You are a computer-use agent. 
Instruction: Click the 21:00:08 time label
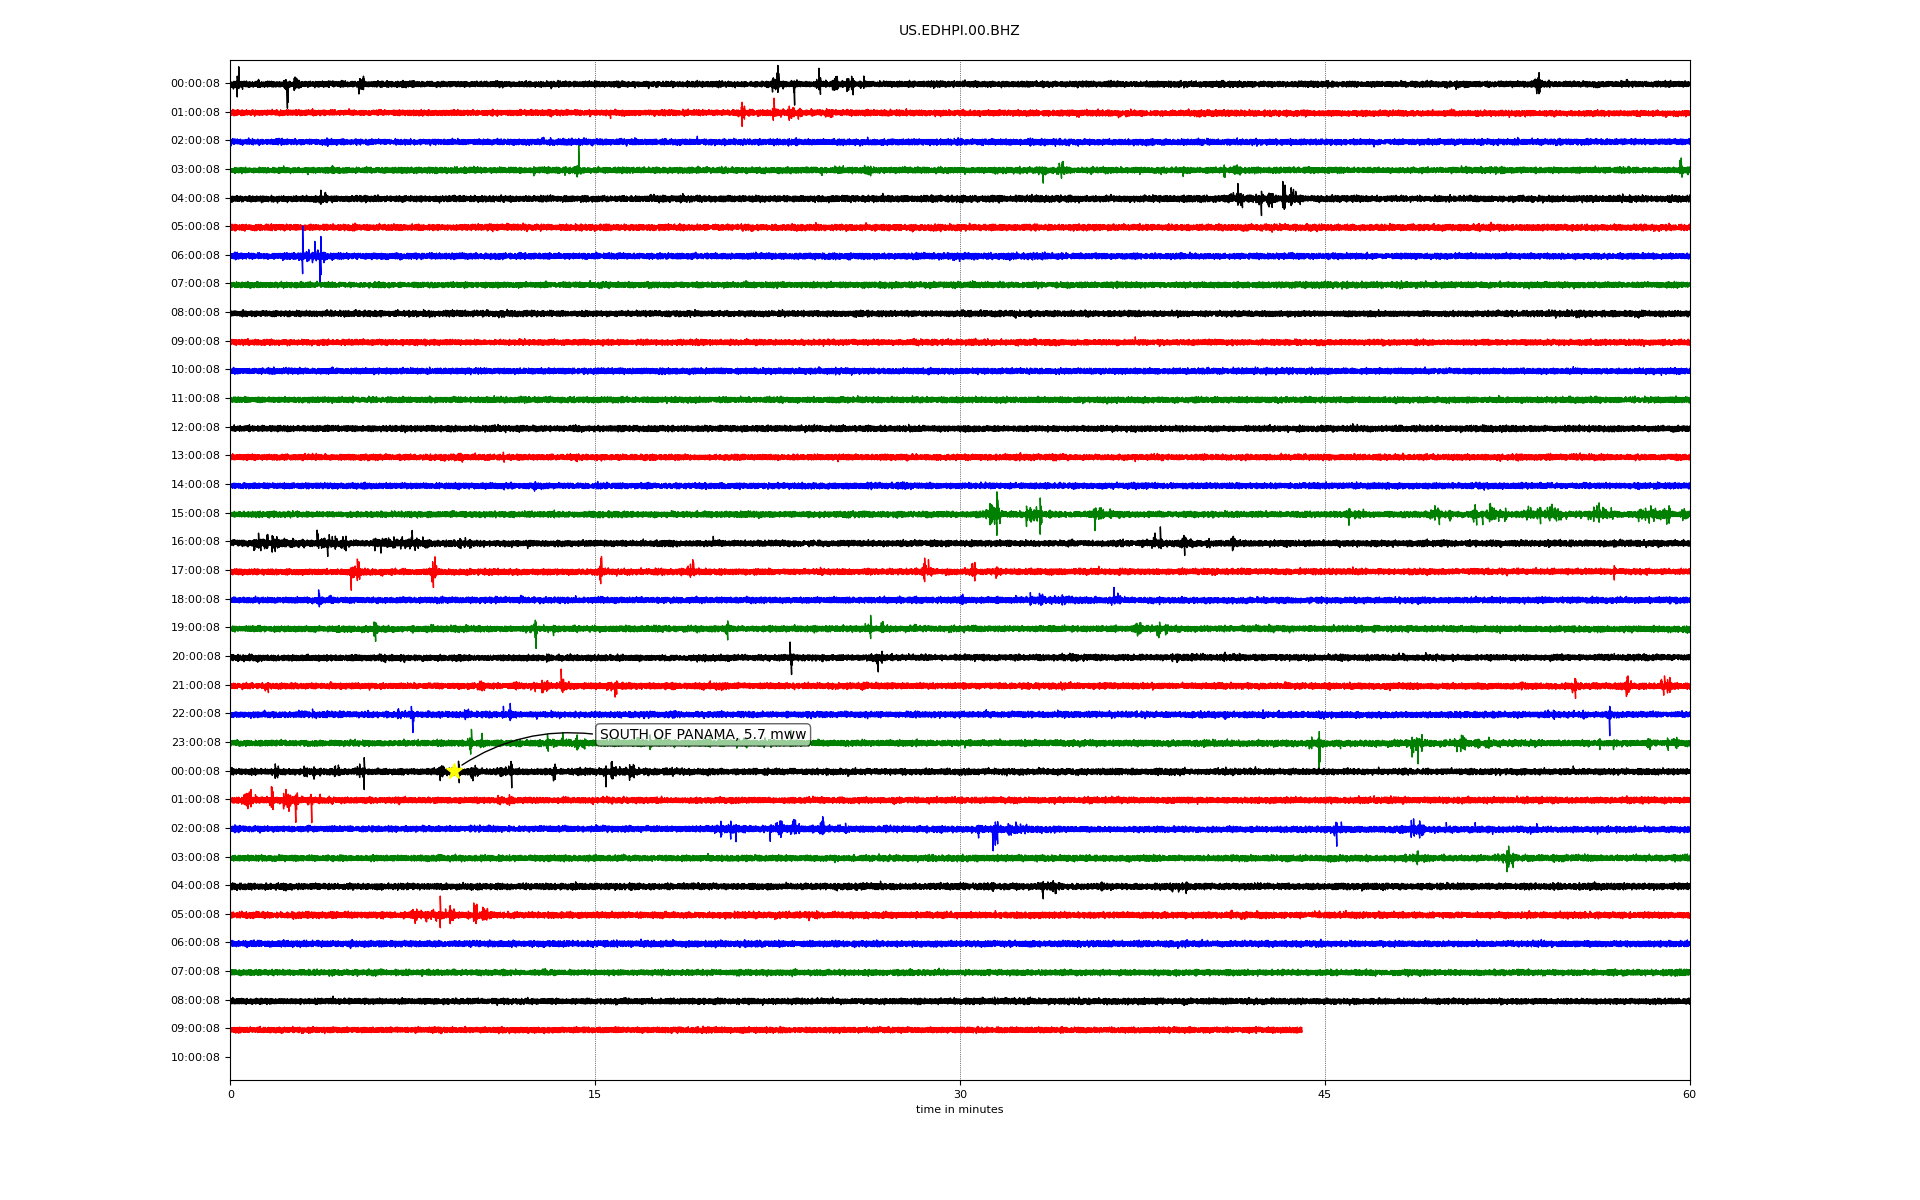coord(195,686)
